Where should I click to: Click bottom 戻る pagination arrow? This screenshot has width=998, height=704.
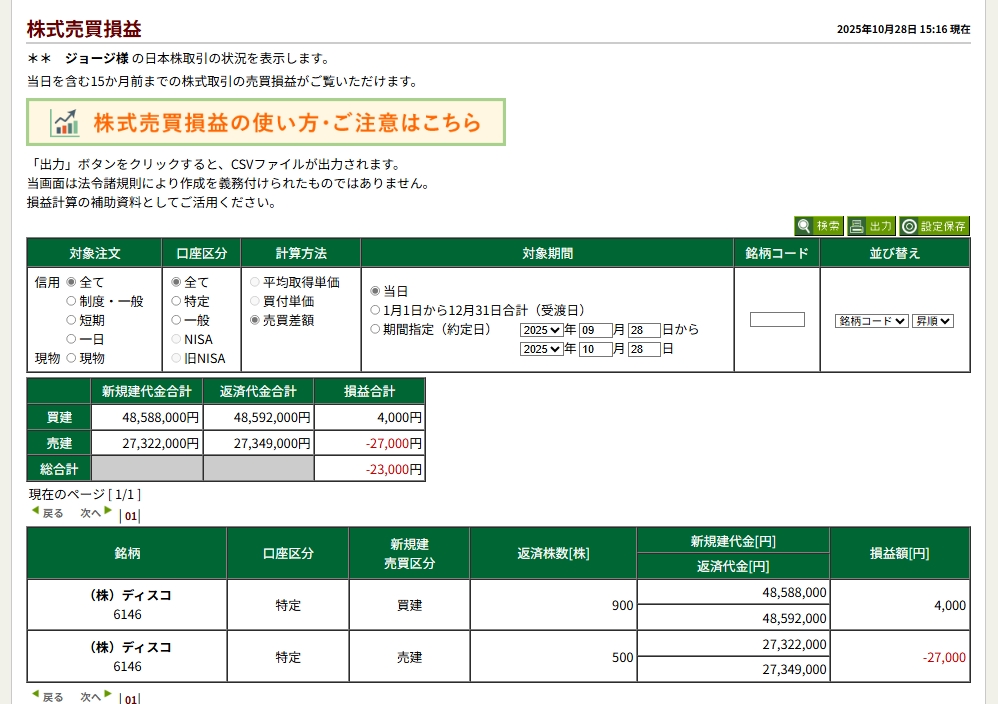47,696
